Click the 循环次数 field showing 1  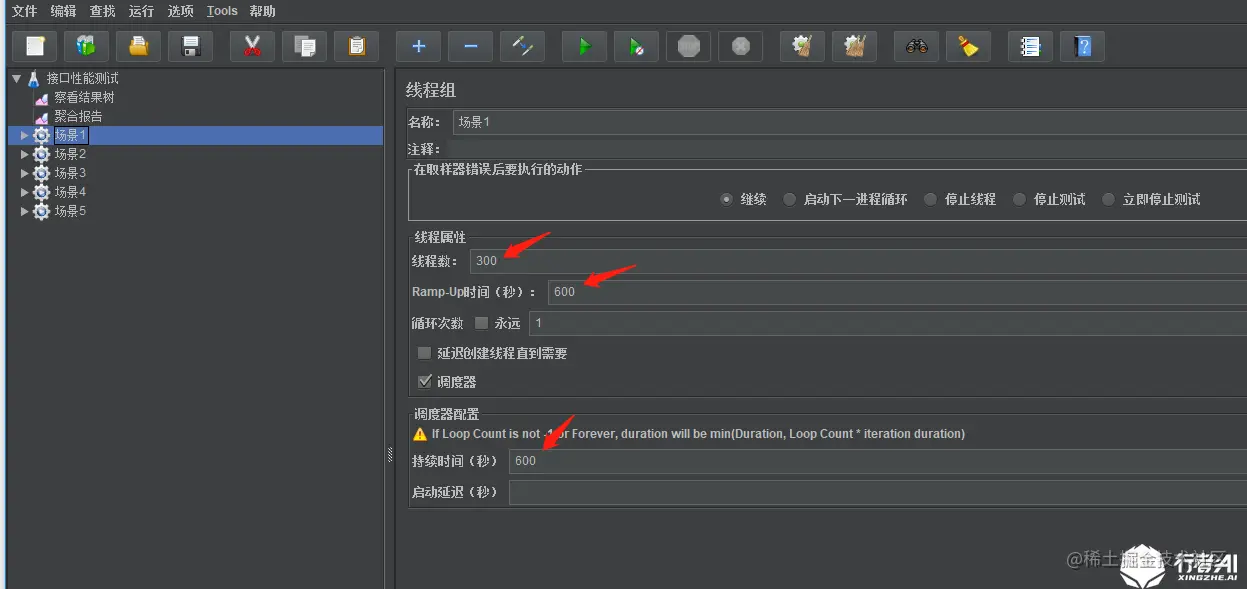[x=888, y=323]
